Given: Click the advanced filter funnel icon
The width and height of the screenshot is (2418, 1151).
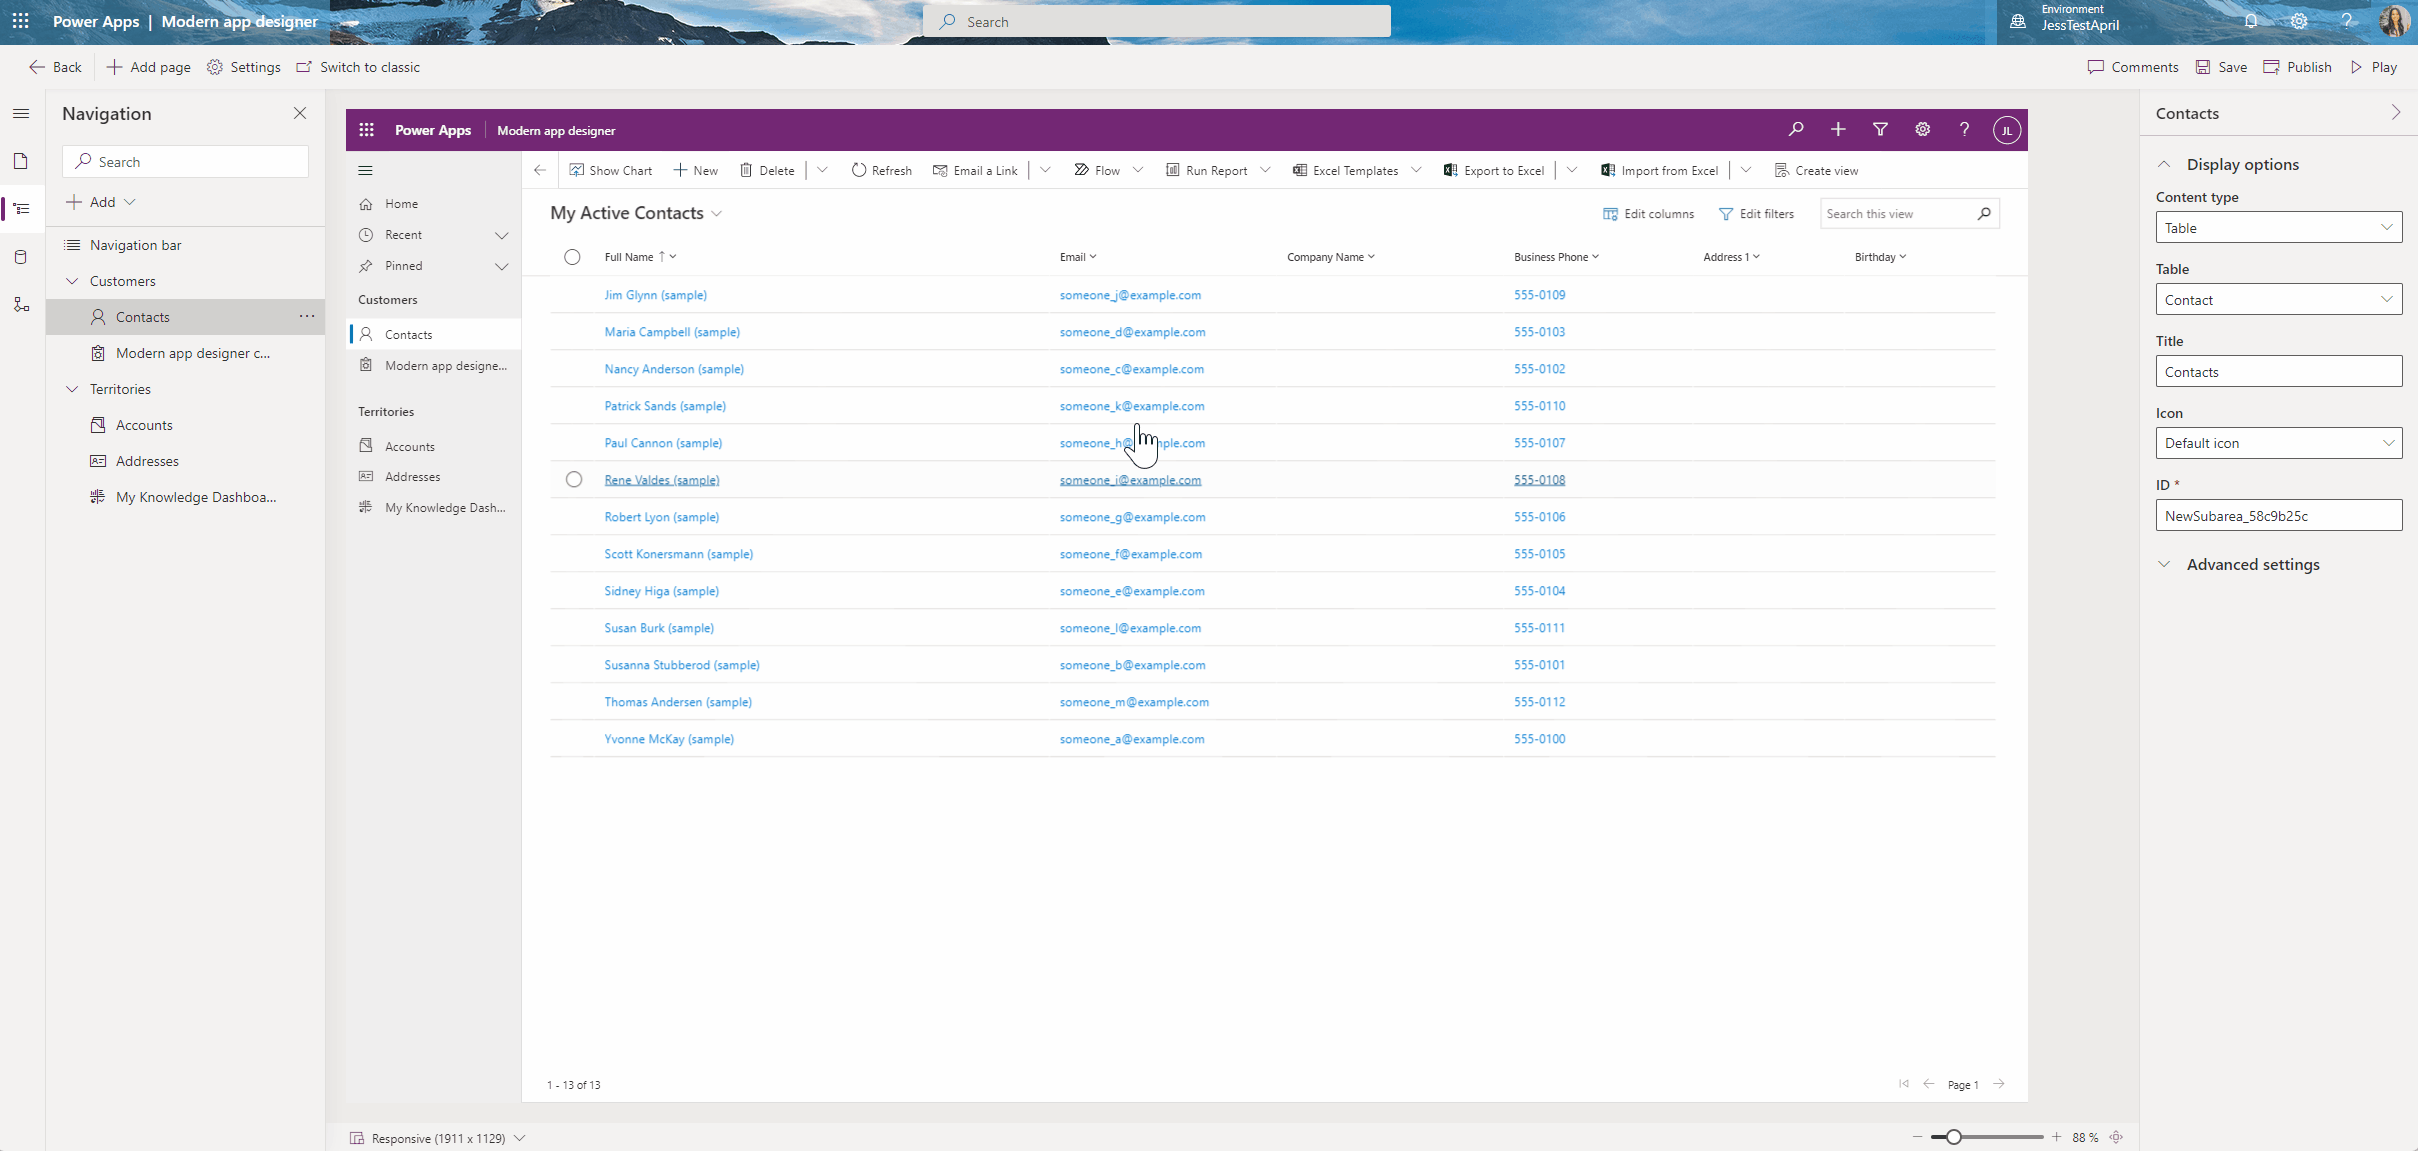Looking at the screenshot, I should pos(1880,129).
